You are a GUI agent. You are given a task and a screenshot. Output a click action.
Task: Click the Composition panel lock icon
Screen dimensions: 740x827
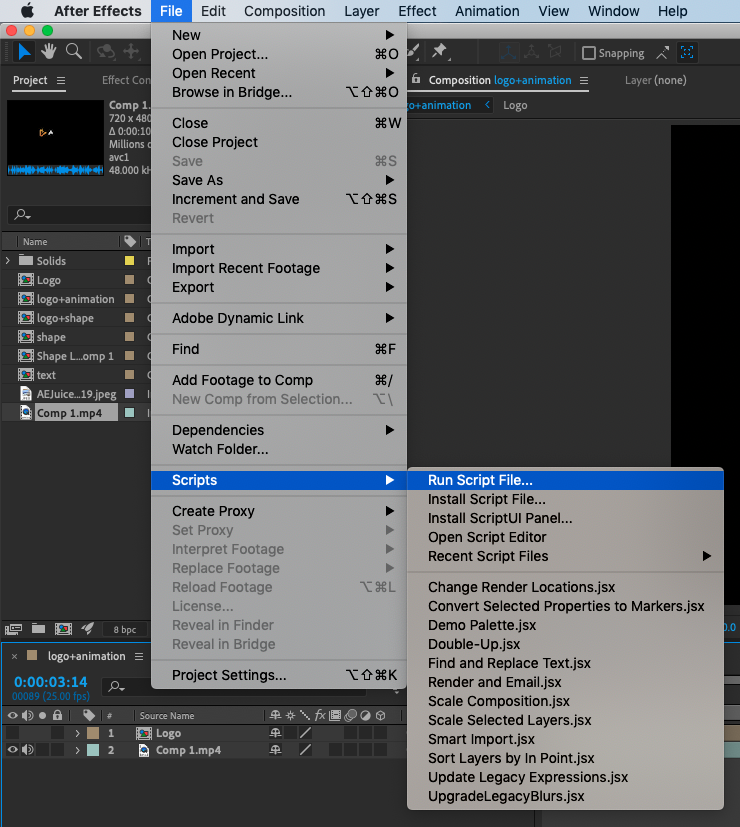[416, 79]
